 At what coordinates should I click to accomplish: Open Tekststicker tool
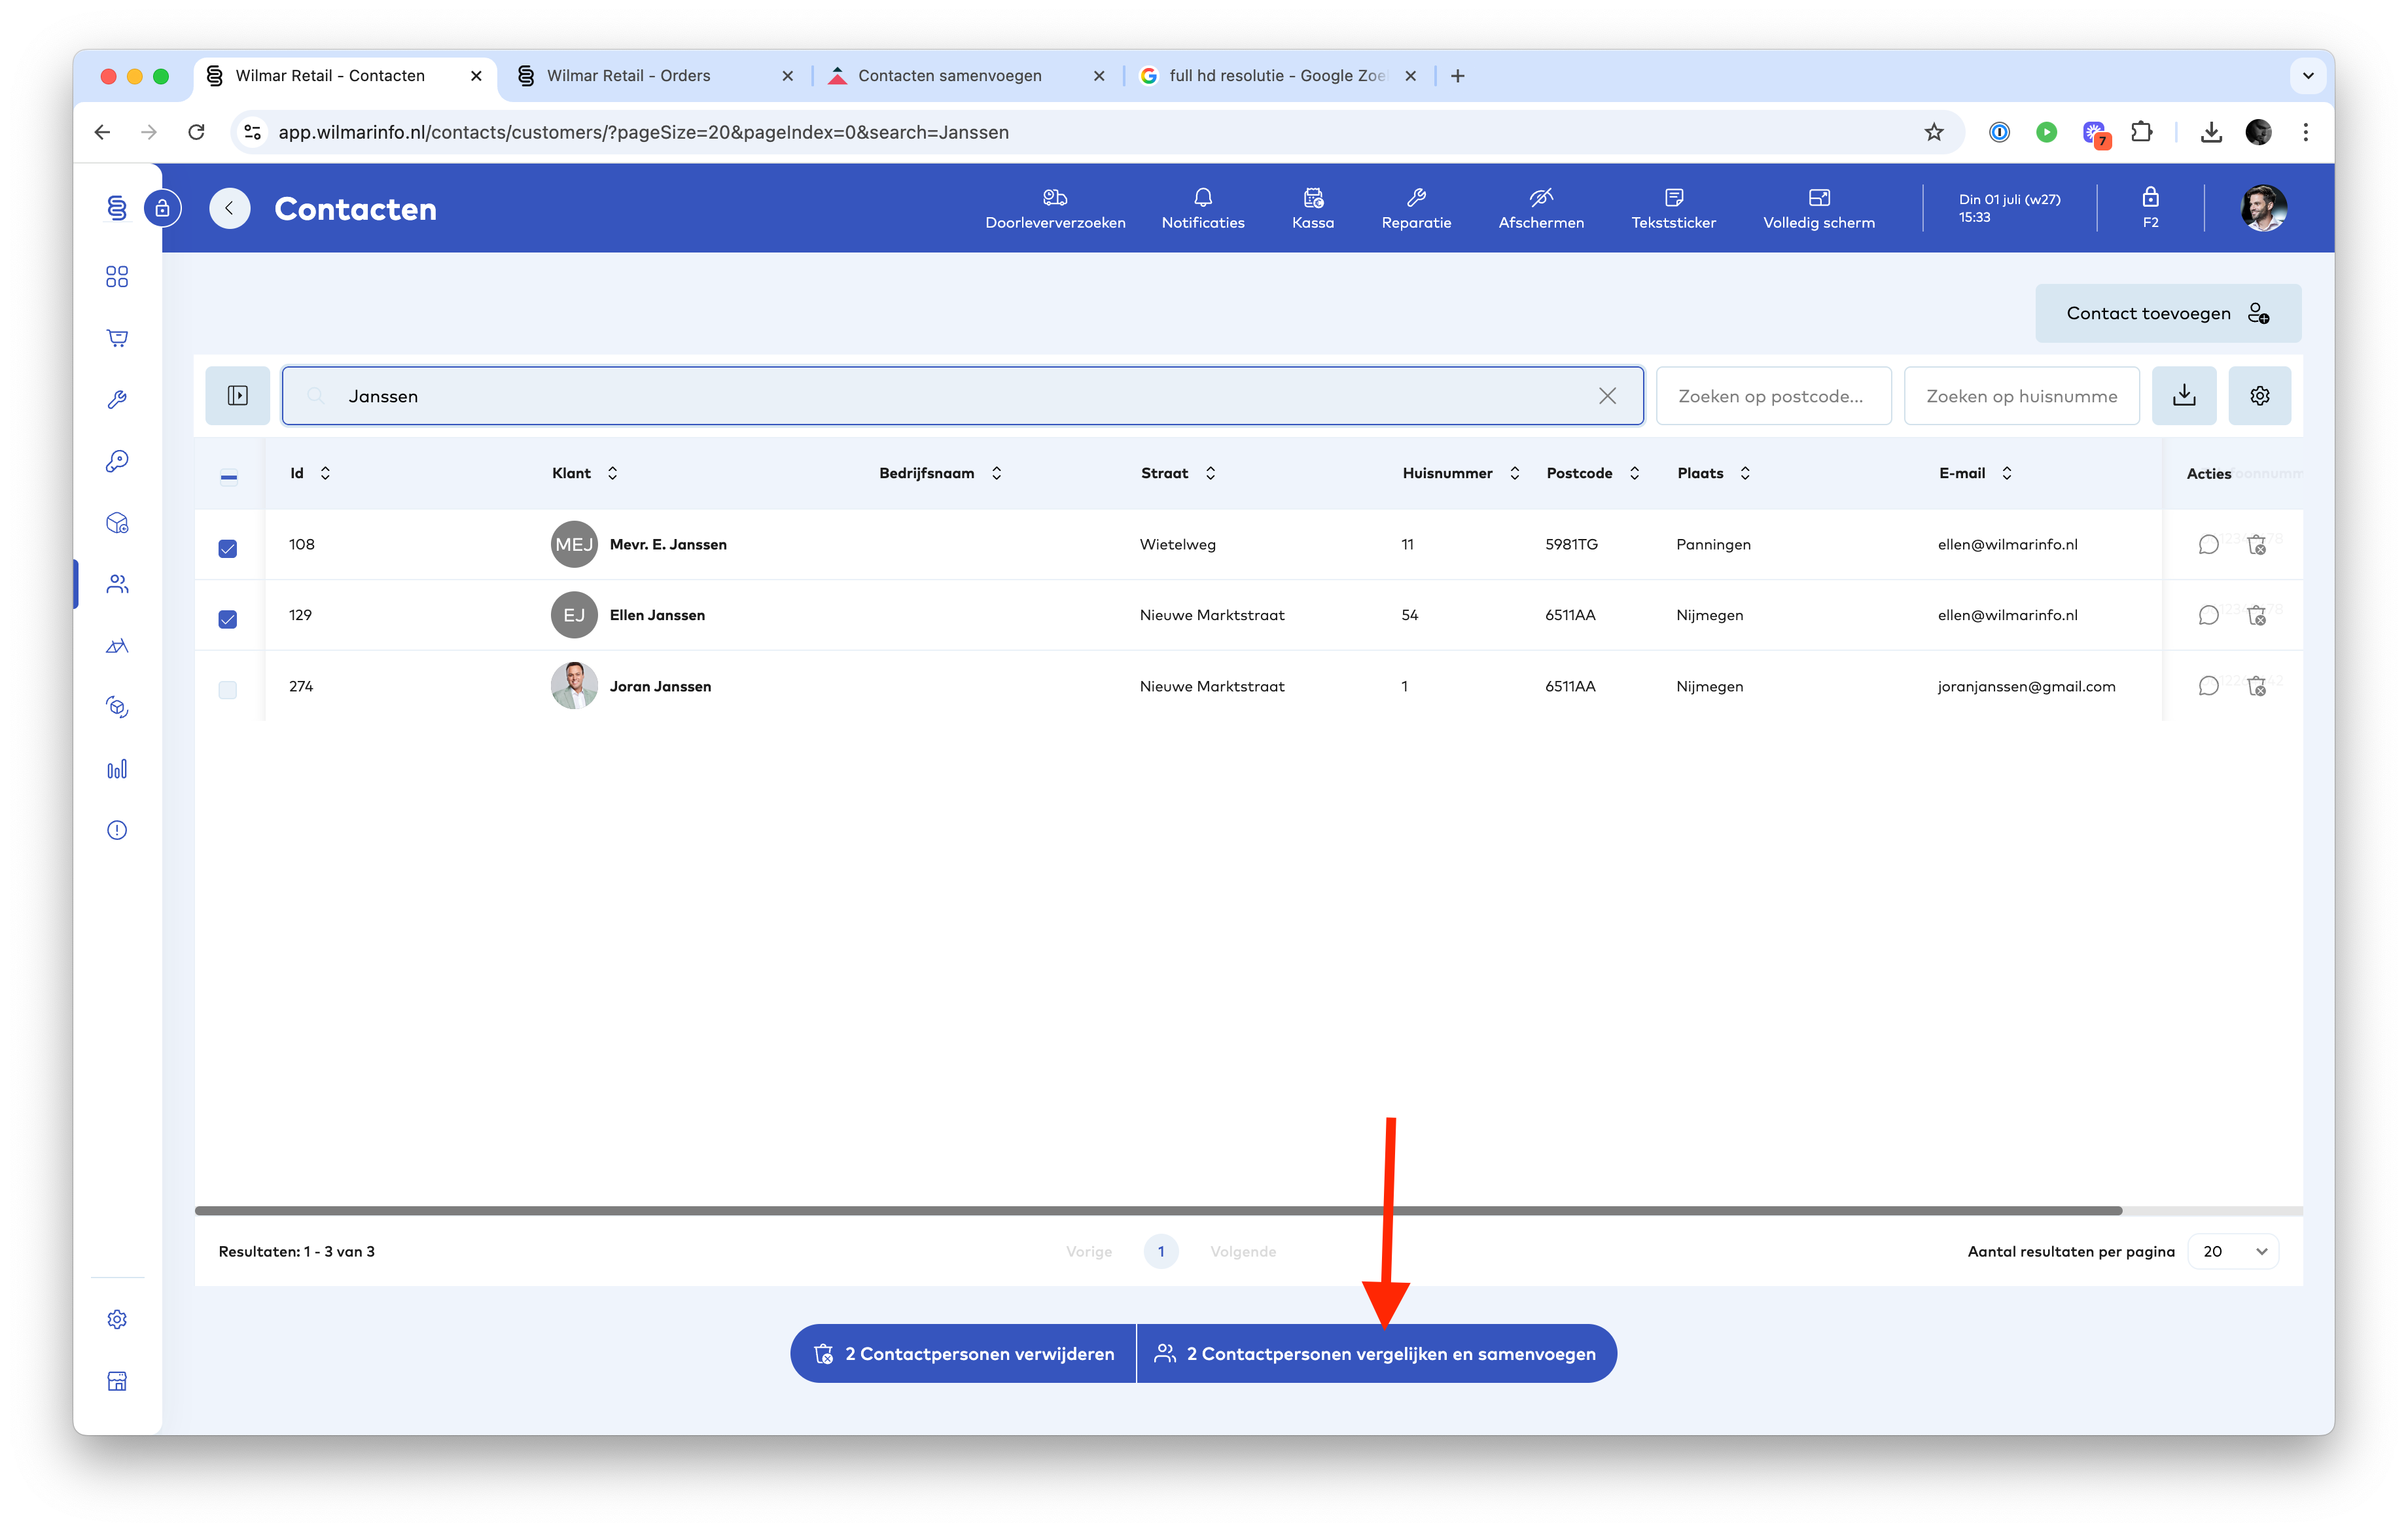[x=1673, y=208]
